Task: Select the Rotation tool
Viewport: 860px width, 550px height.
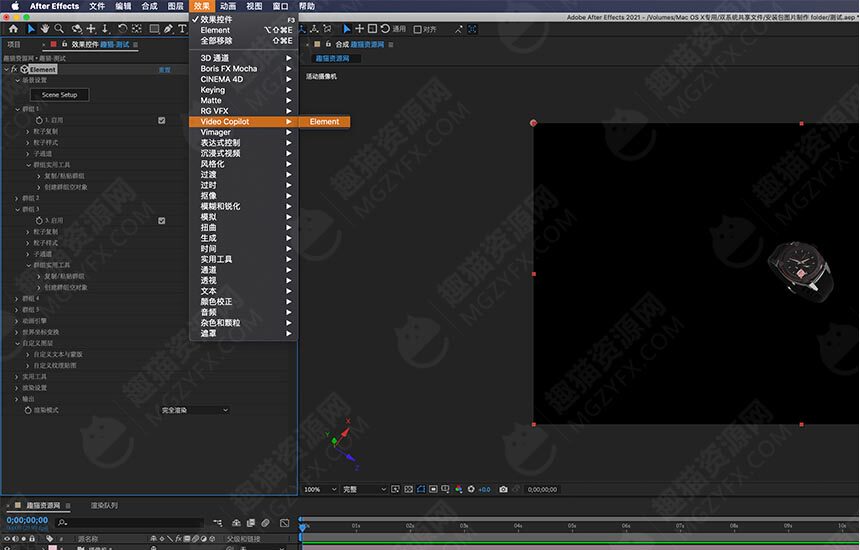Action: tap(122, 29)
